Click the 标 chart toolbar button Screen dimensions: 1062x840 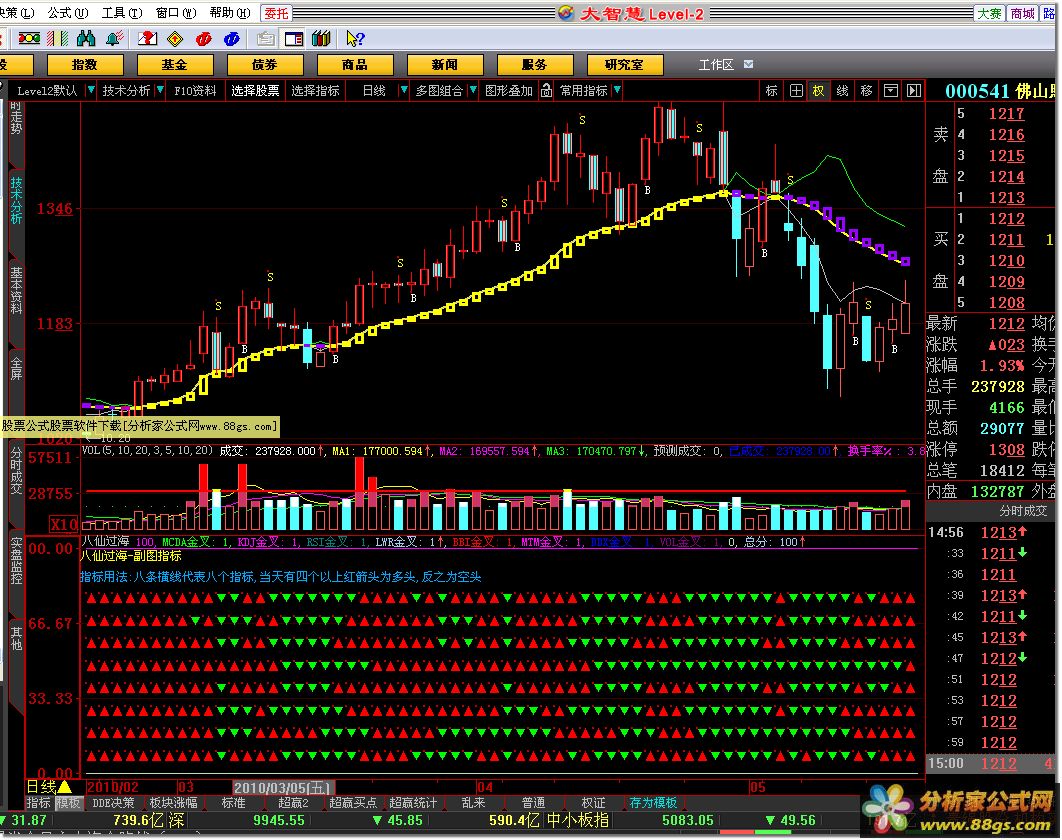pyautogui.click(x=771, y=90)
